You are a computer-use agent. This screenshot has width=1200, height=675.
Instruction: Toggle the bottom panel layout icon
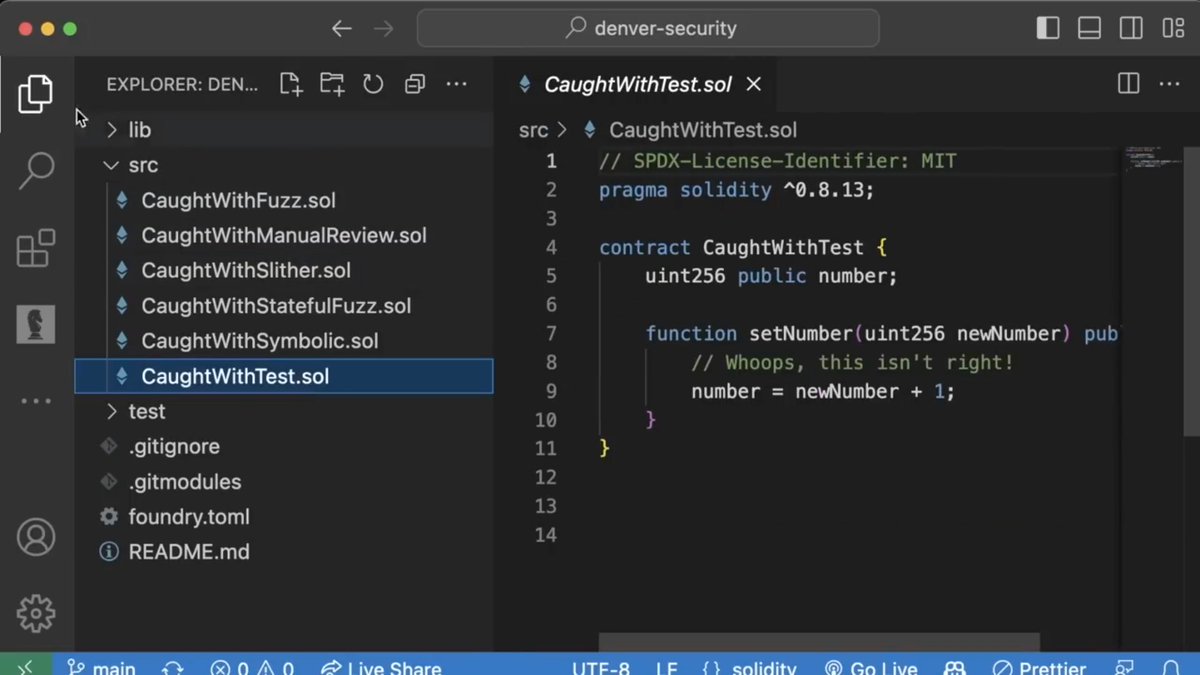tap(1090, 28)
